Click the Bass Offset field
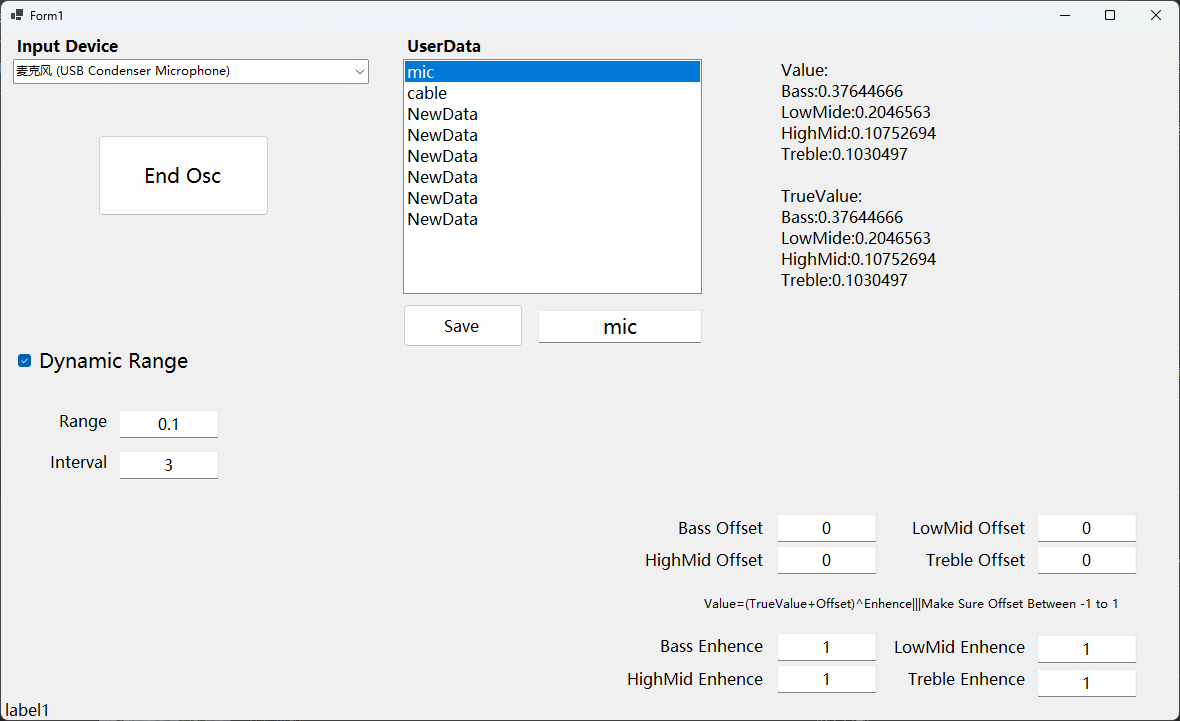Screen dimensions: 1180x721 pyautogui.click(x=826, y=528)
